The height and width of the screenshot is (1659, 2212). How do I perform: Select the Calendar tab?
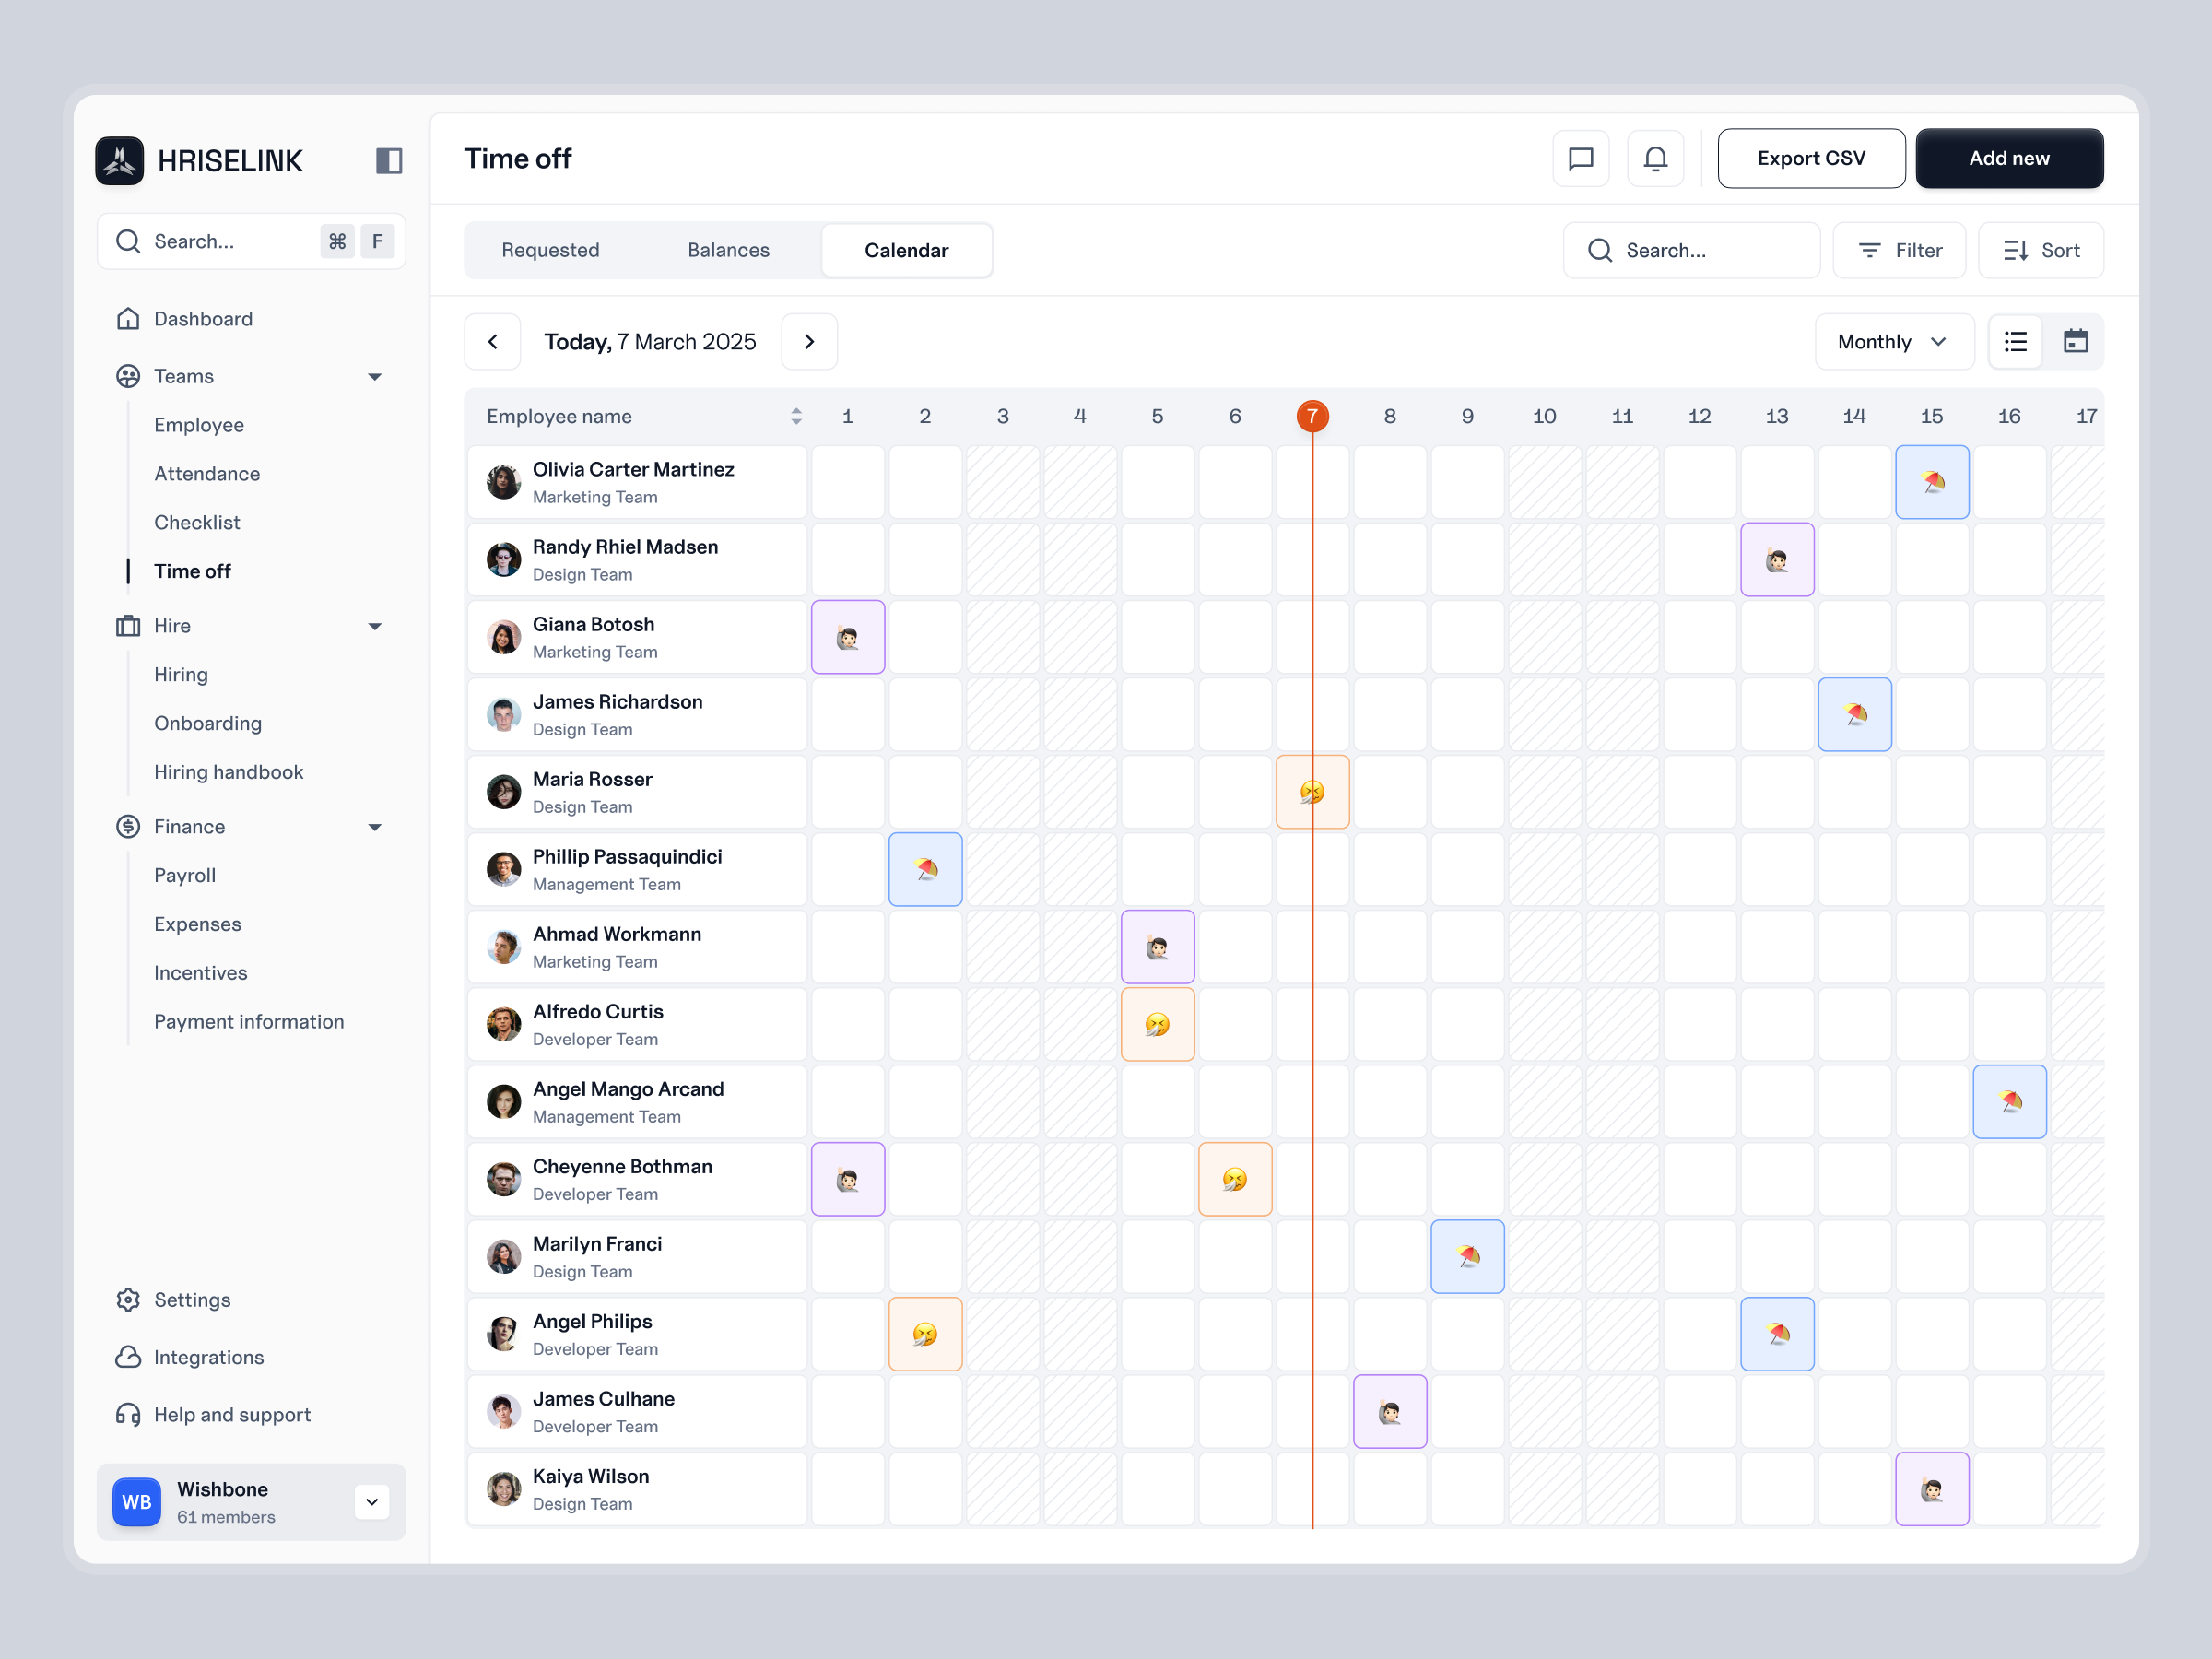click(907, 250)
